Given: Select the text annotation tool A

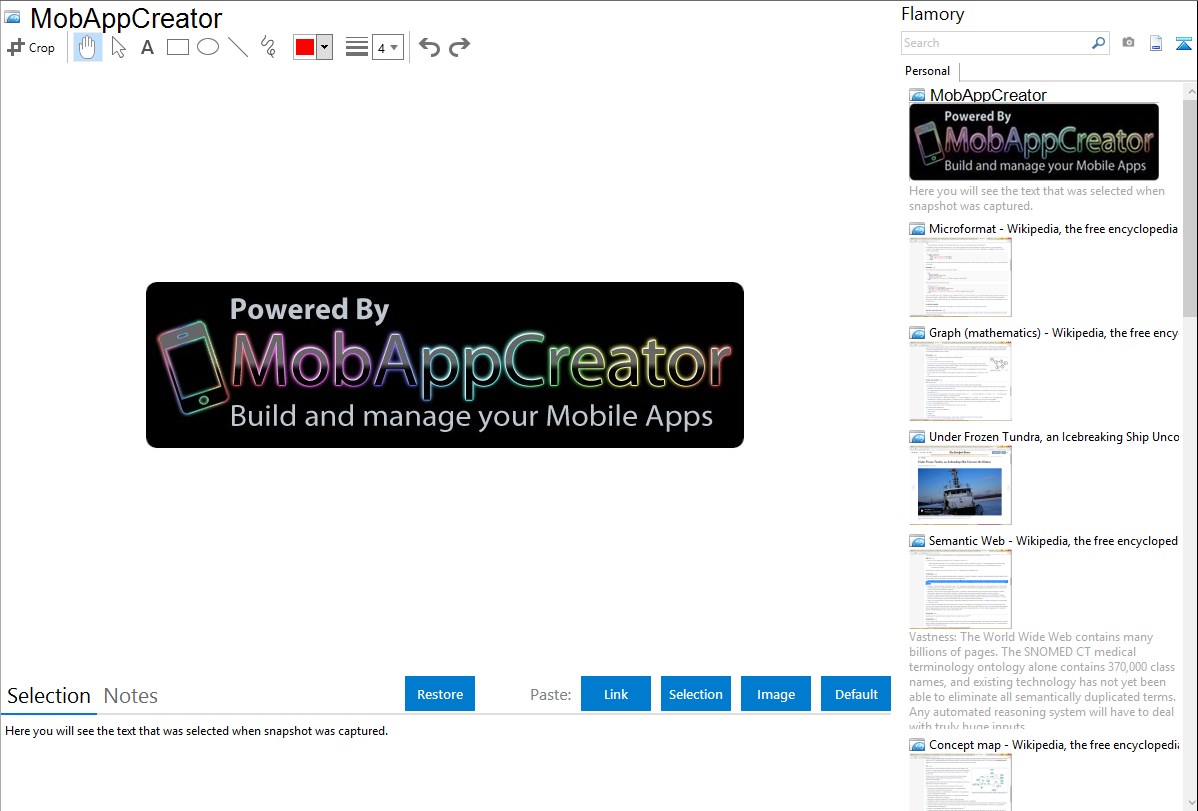Looking at the screenshot, I should [147, 47].
